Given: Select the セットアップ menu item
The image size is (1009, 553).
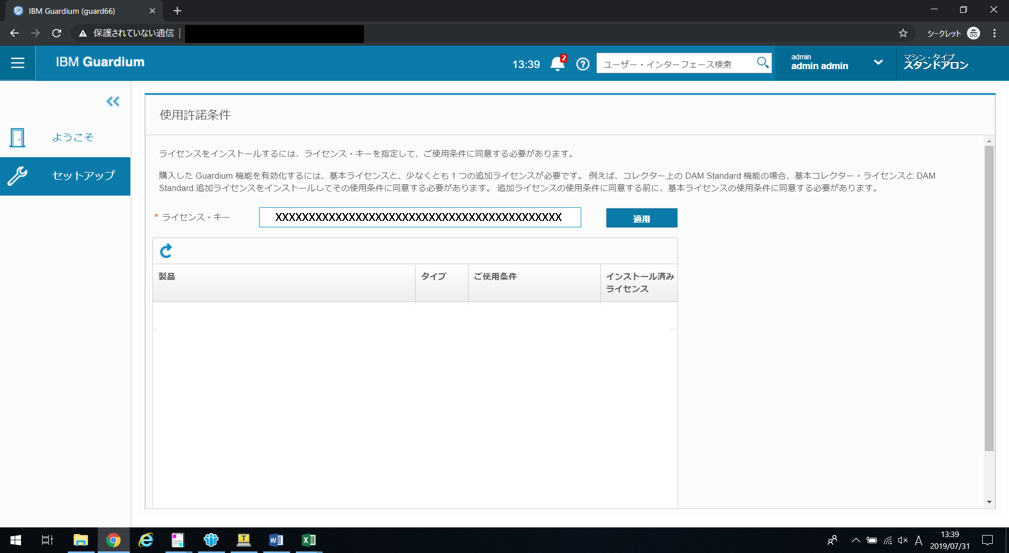Looking at the screenshot, I should pos(65,176).
